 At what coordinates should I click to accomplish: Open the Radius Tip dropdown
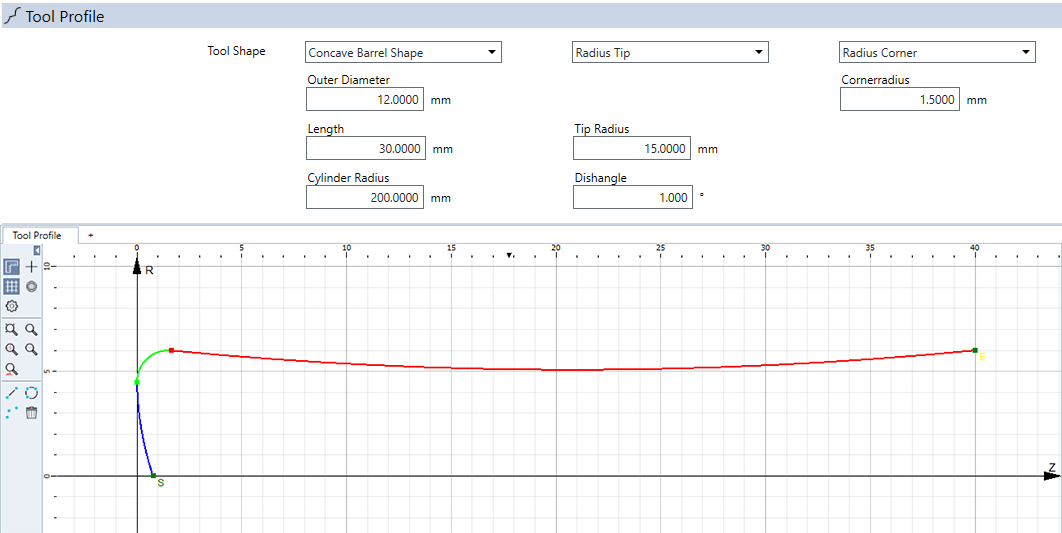coord(670,53)
